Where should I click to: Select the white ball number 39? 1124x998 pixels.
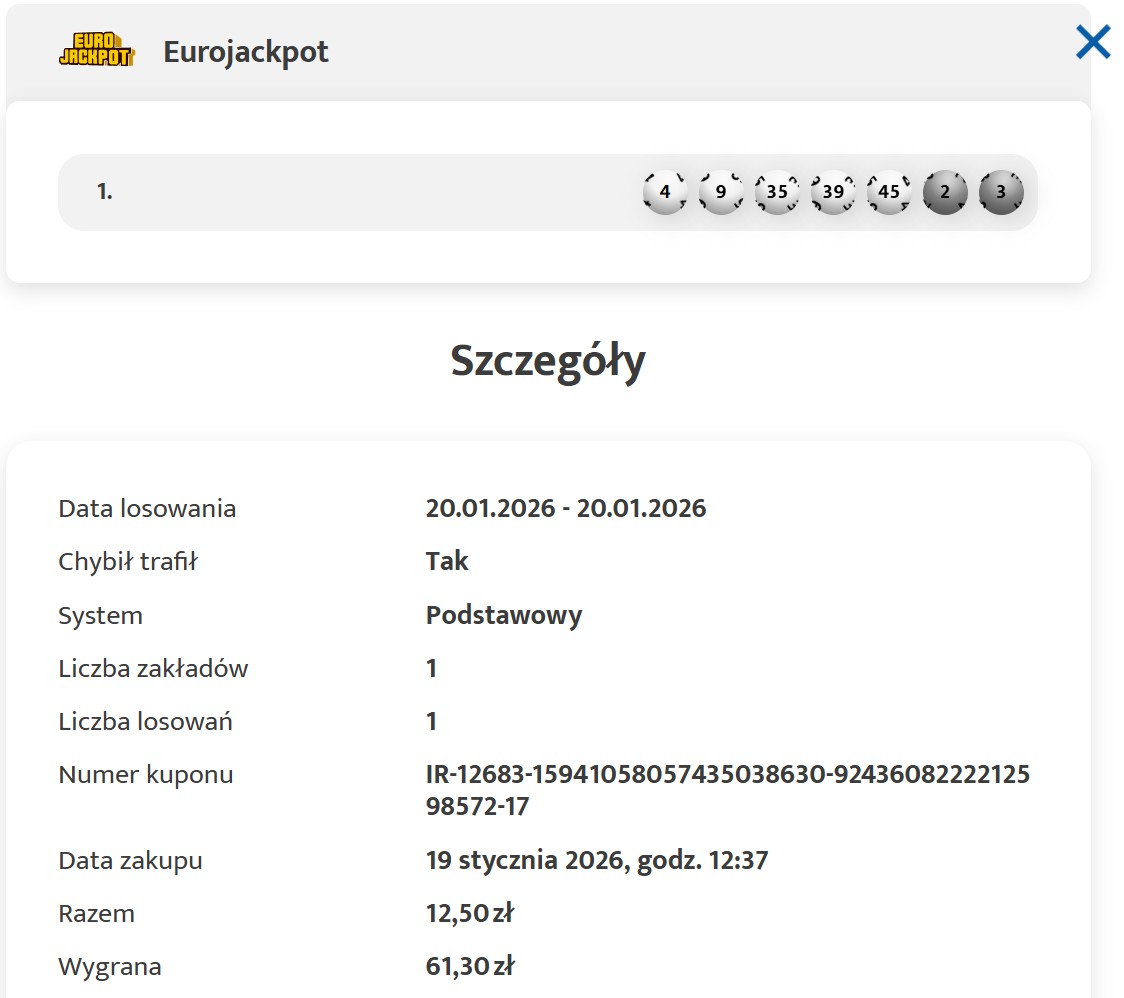(833, 192)
